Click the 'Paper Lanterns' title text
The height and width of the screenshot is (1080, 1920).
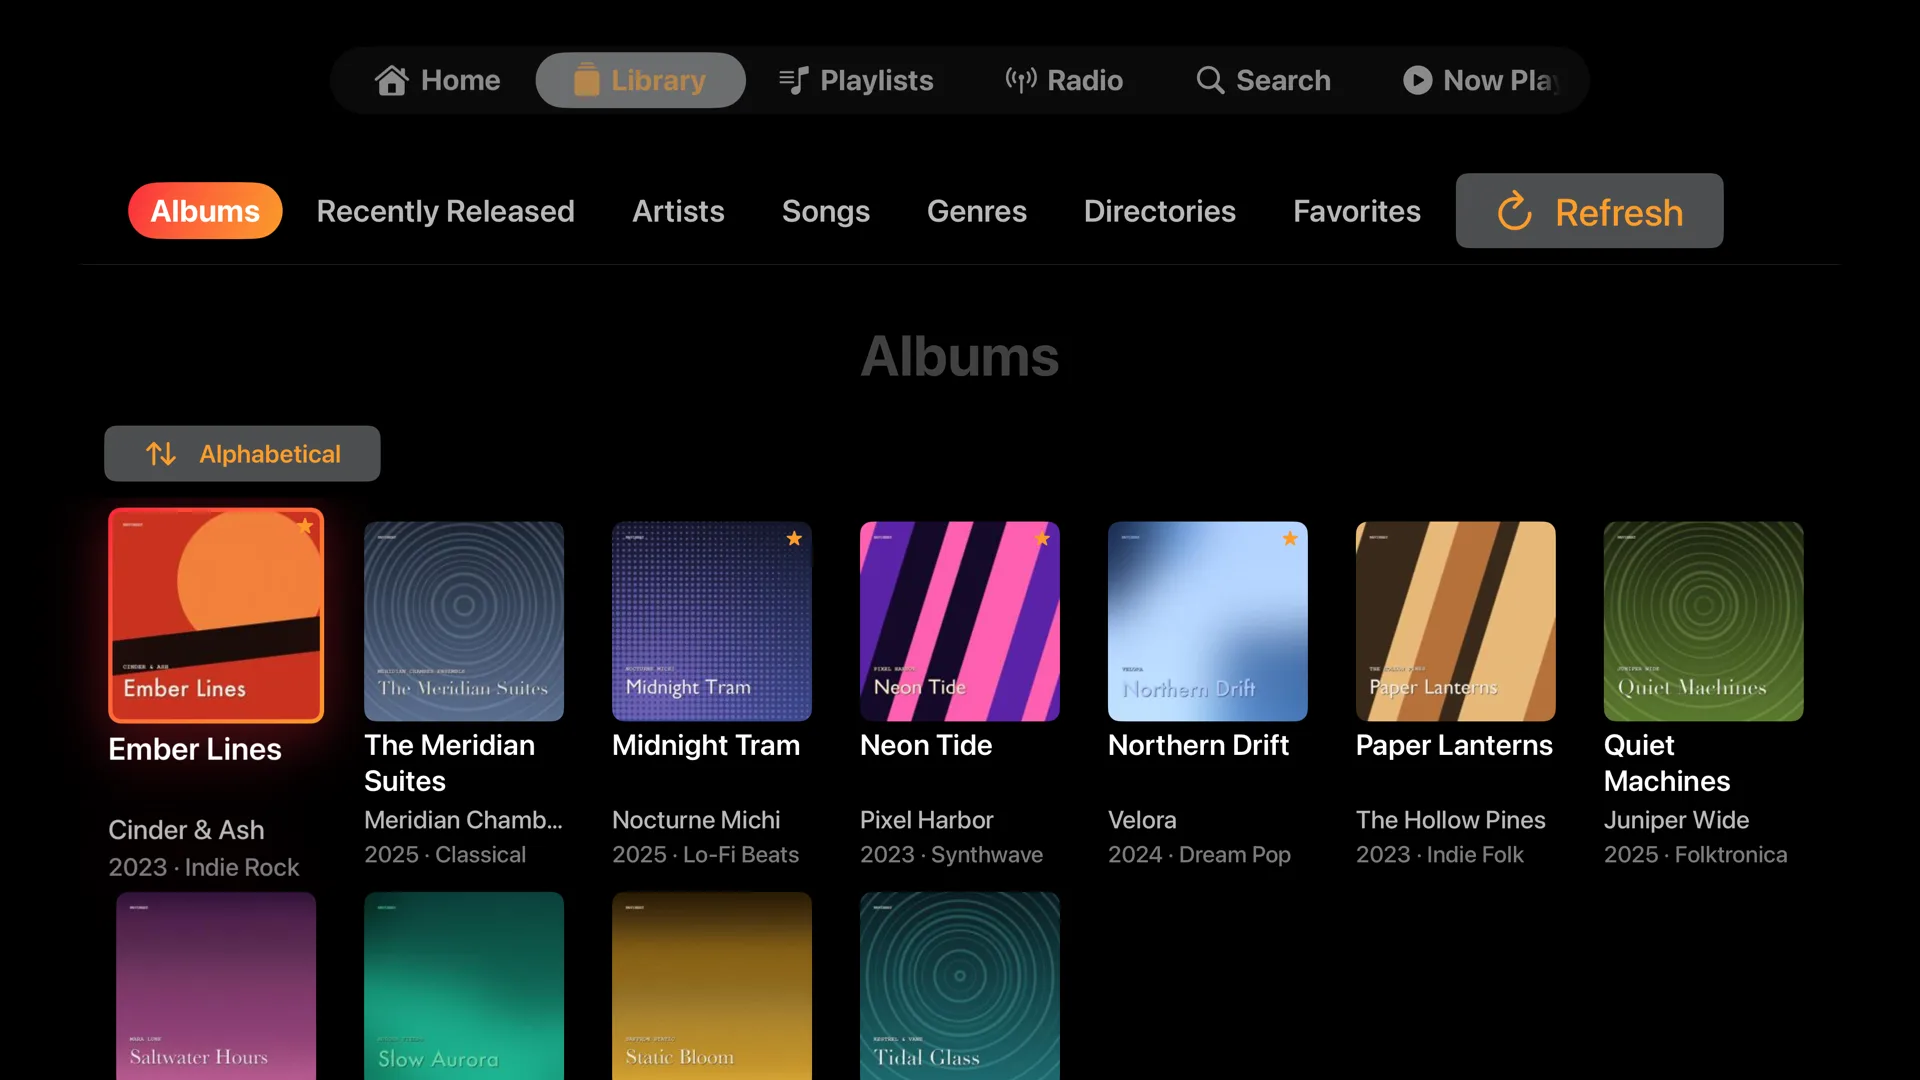(x=1454, y=745)
